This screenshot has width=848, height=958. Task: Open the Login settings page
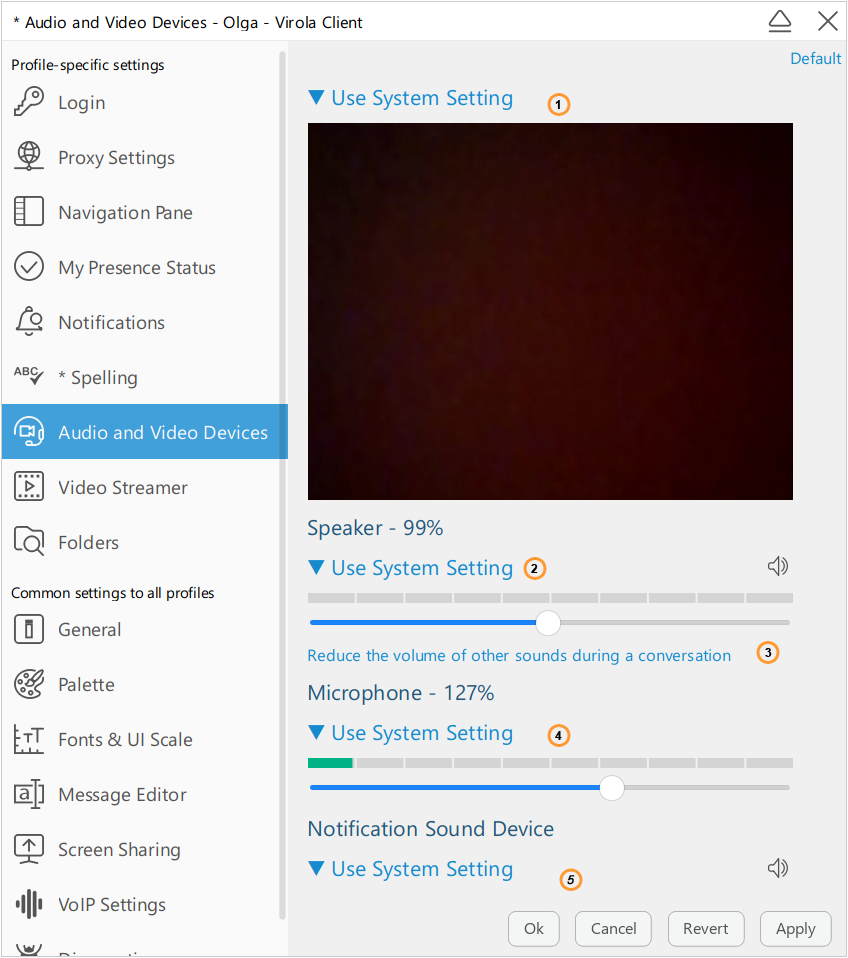click(30, 102)
